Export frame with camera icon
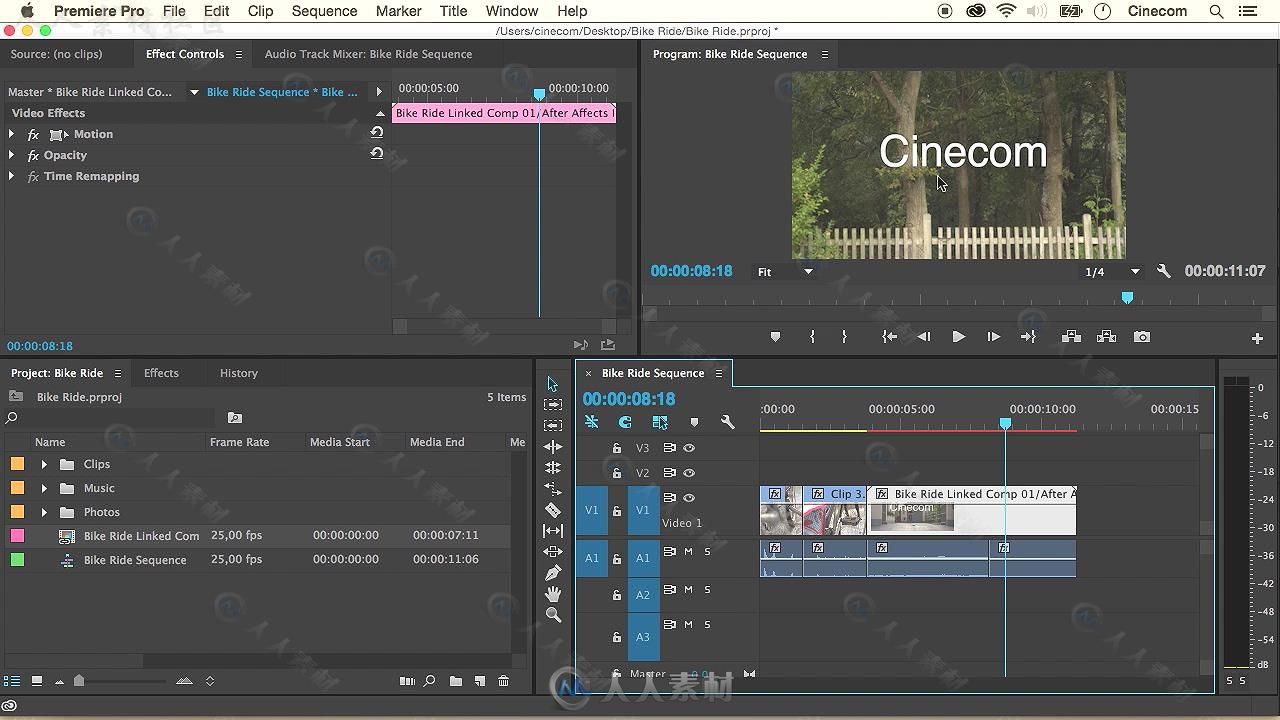Image resolution: width=1280 pixels, height=720 pixels. (1142, 337)
